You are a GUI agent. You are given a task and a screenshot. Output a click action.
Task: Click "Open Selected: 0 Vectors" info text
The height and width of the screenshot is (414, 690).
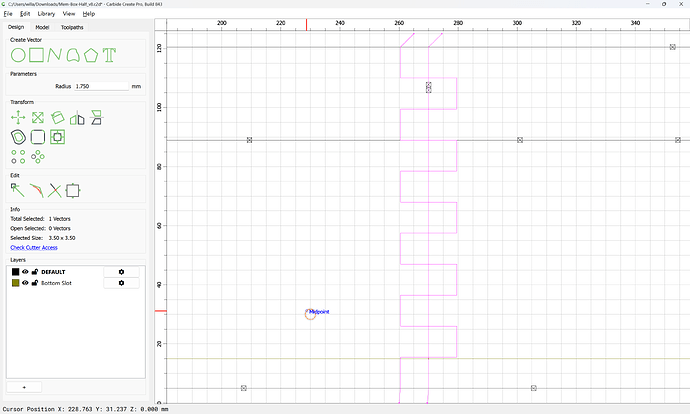click(40, 228)
